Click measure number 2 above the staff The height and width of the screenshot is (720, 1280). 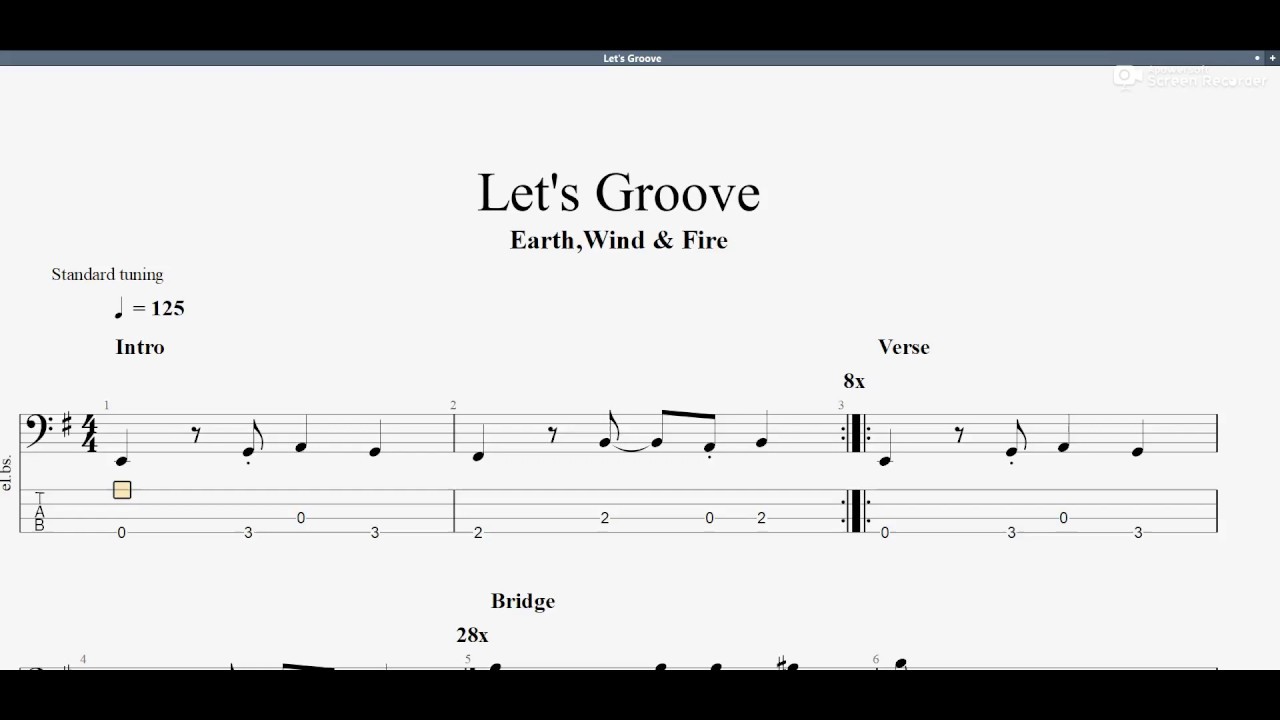click(453, 405)
